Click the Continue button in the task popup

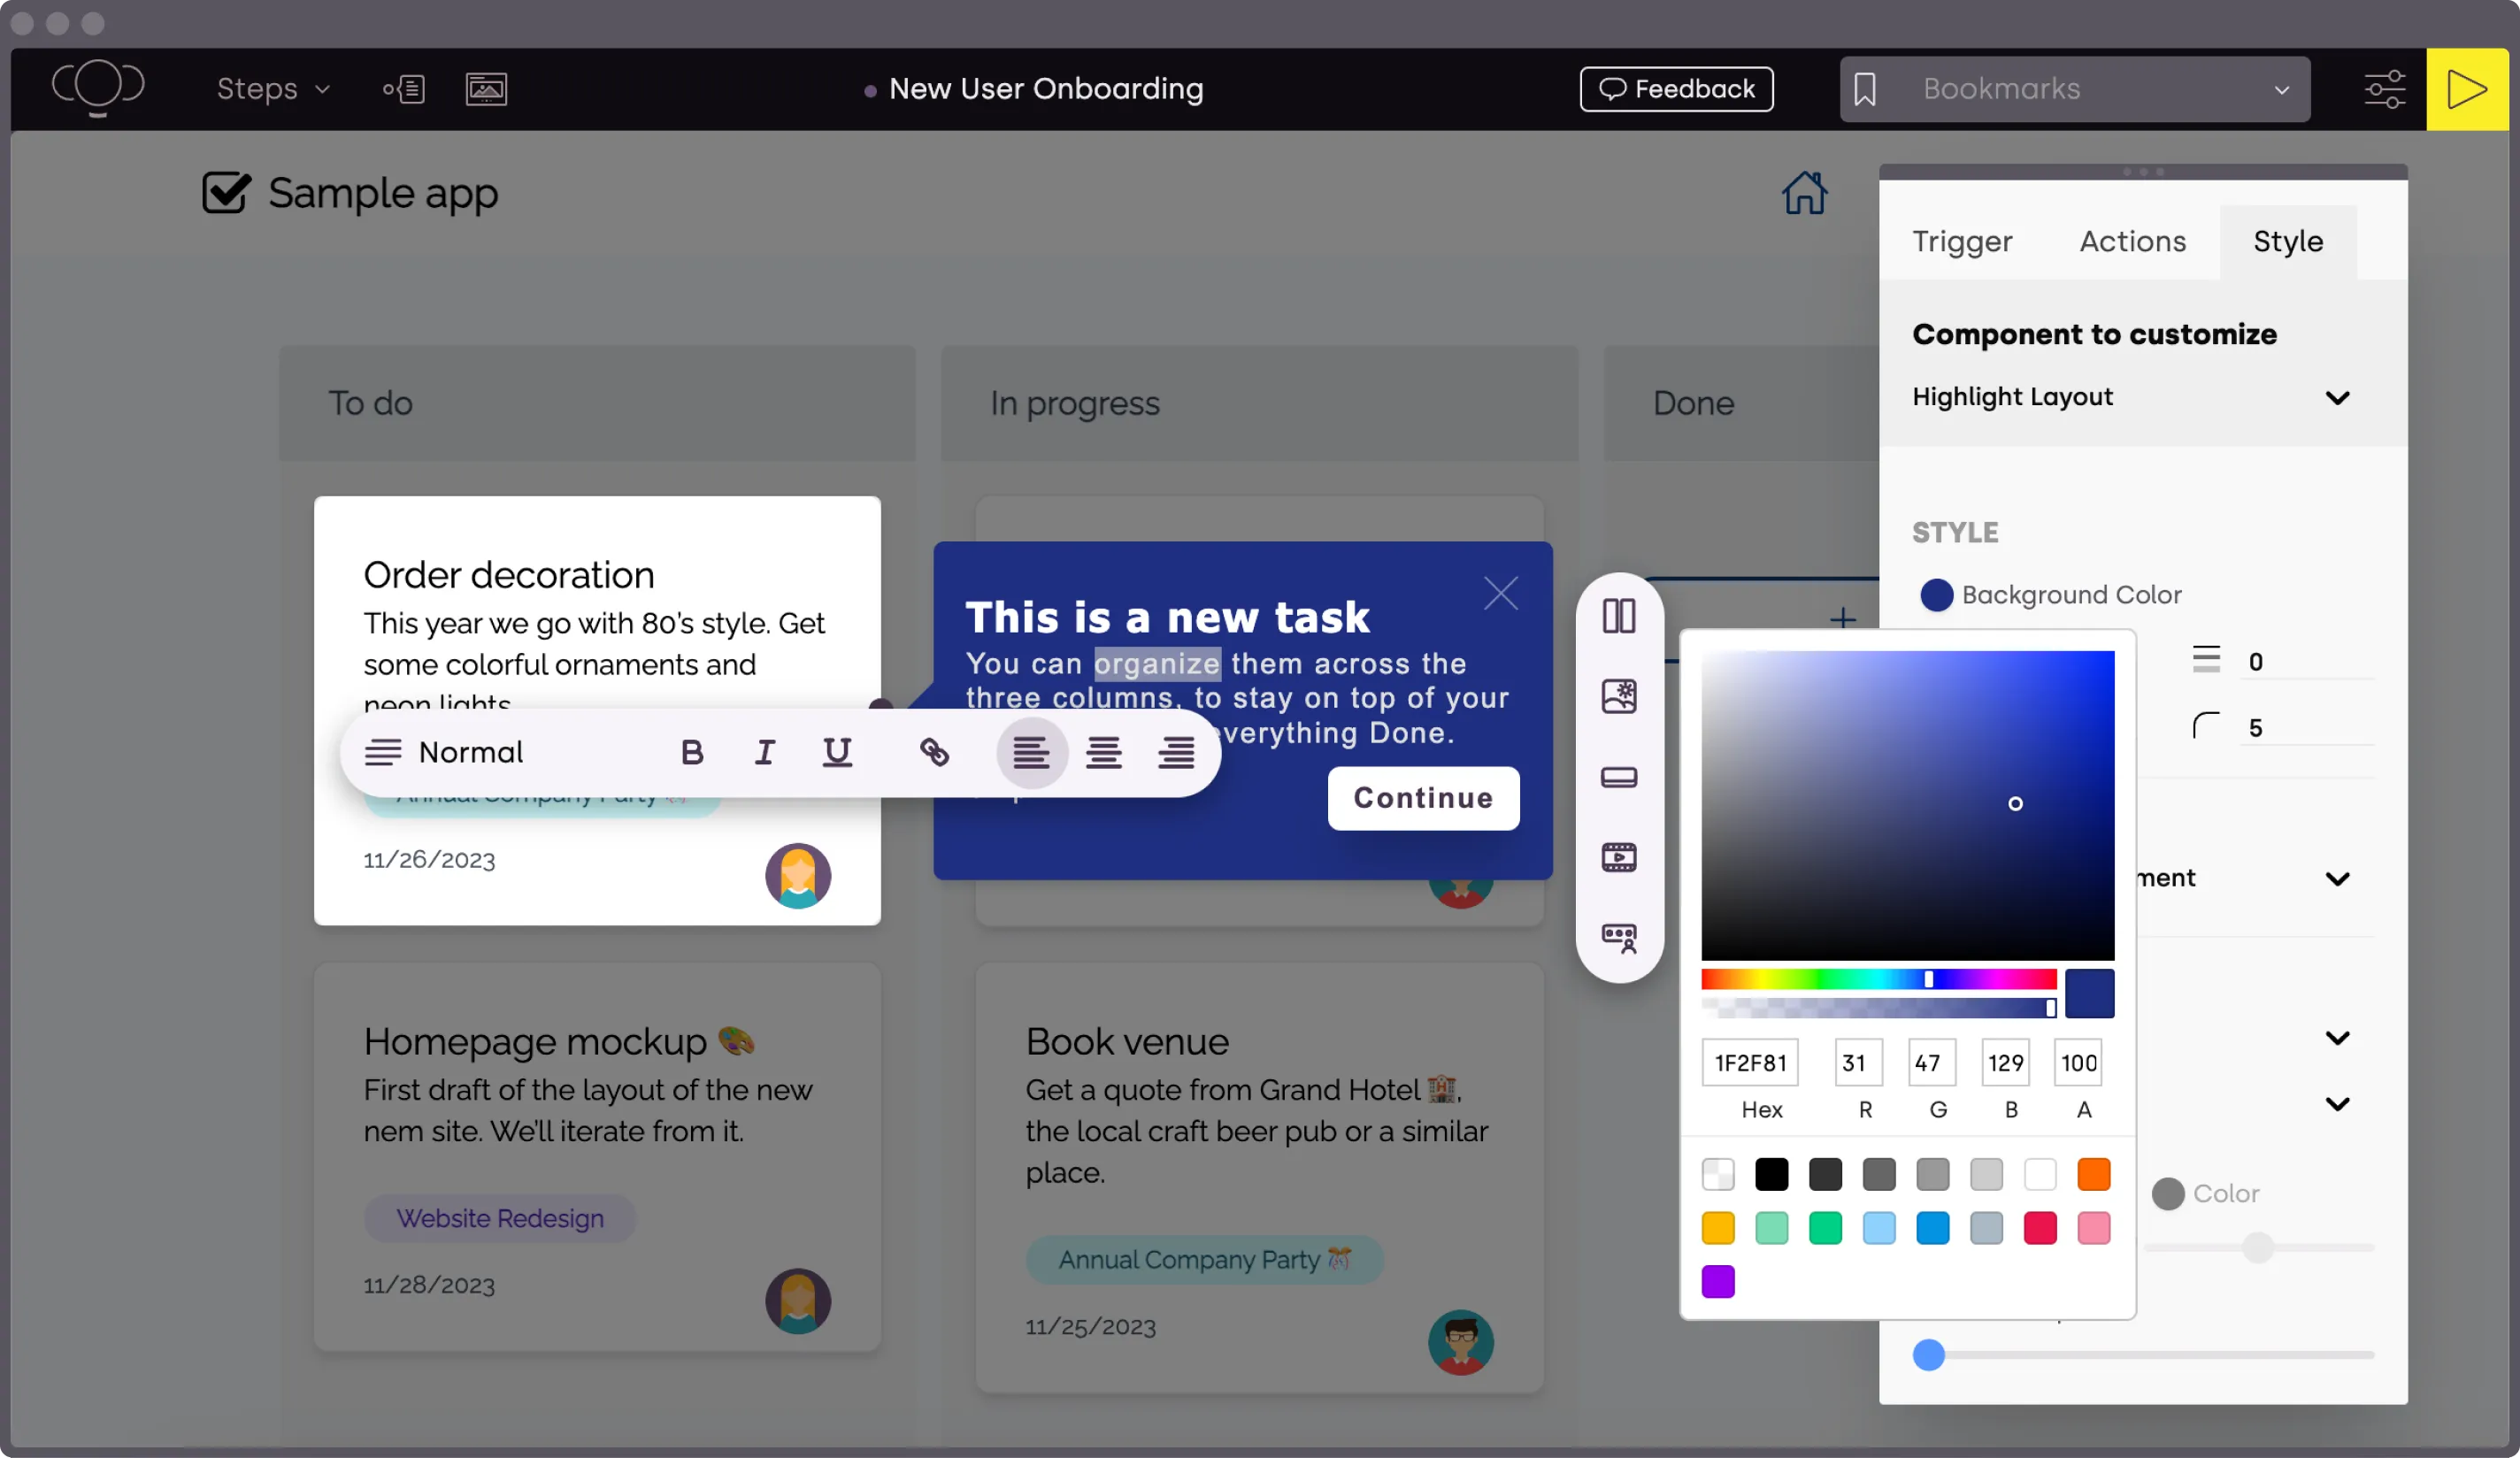tap(1422, 798)
